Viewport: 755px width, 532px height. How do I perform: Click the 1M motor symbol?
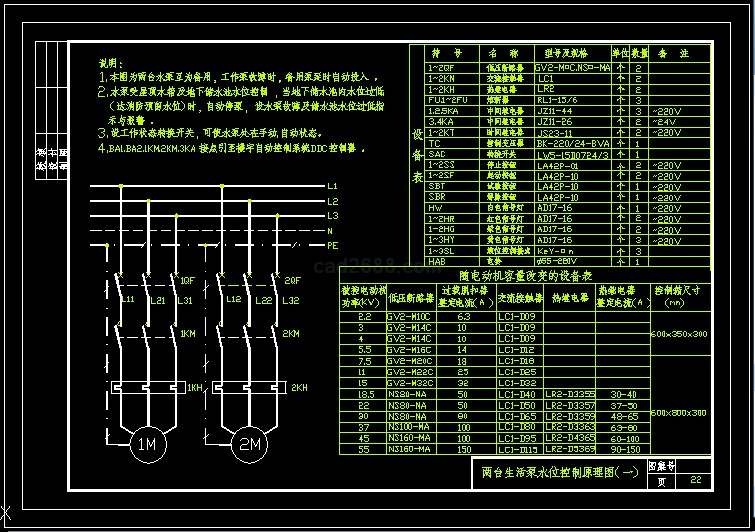[x=146, y=445]
